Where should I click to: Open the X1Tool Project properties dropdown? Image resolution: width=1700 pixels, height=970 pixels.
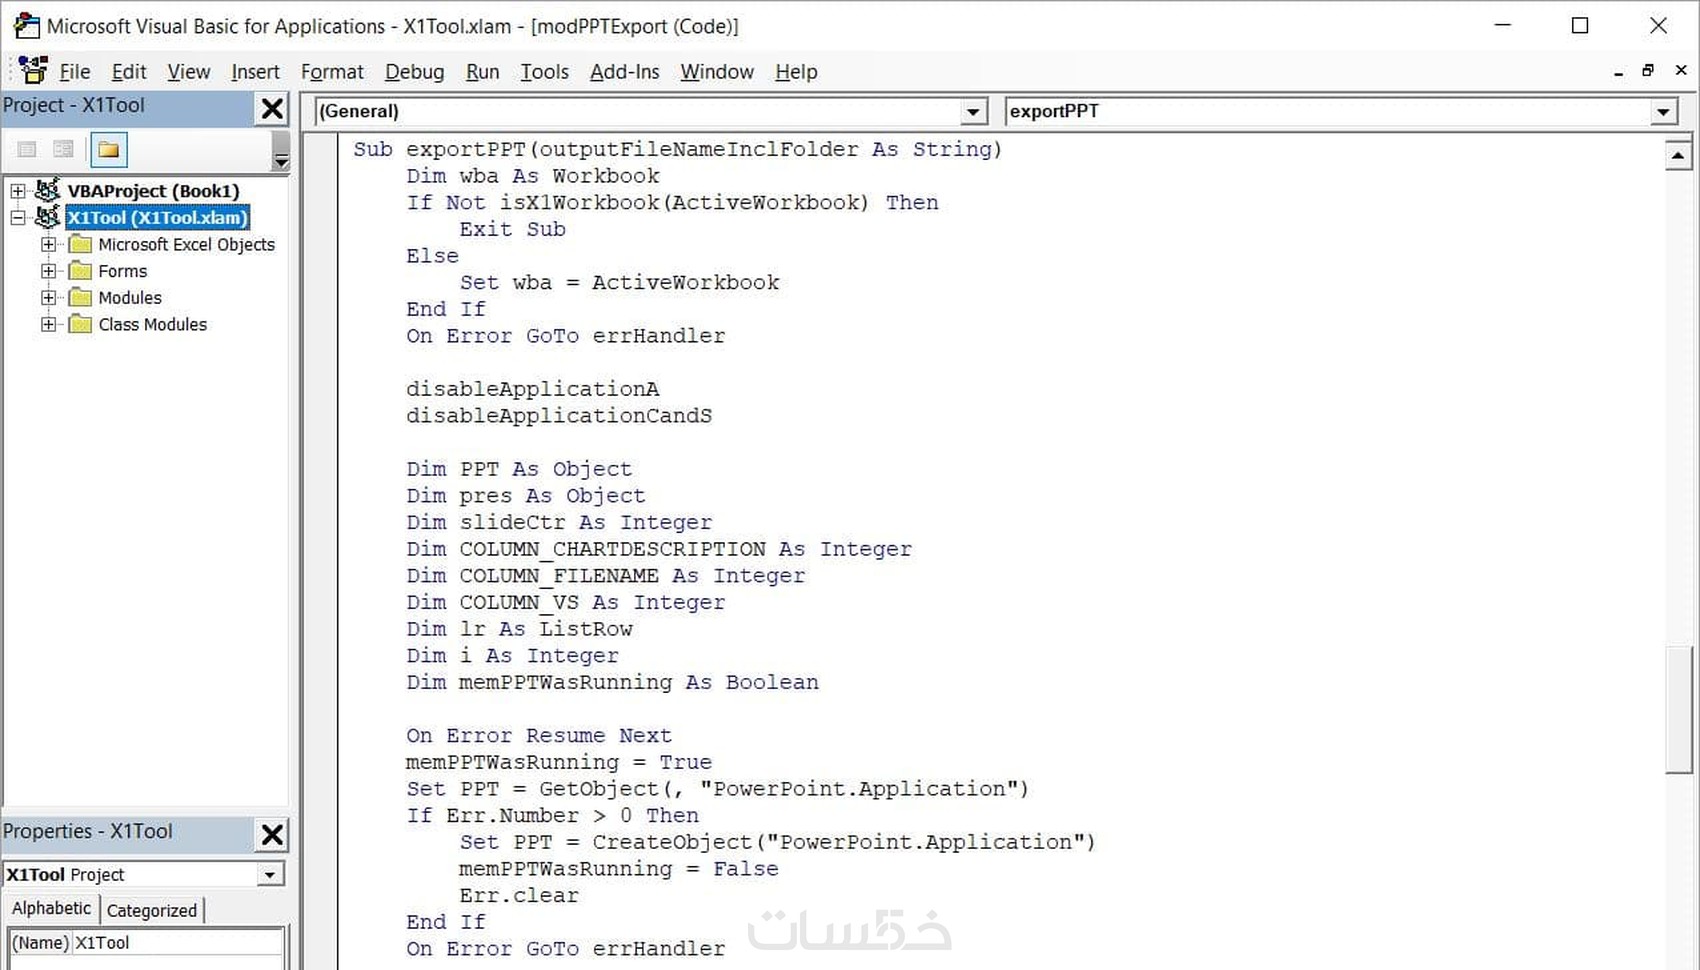tap(269, 875)
